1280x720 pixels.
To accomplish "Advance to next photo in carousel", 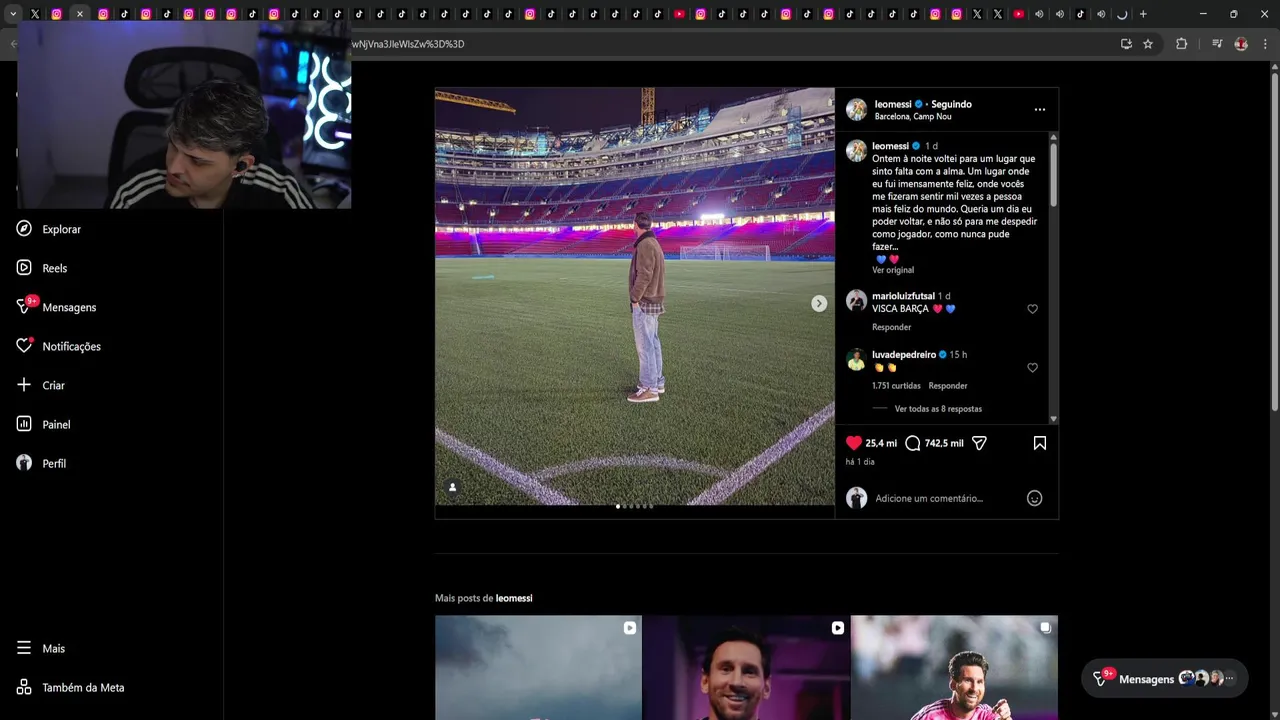I will pos(819,303).
